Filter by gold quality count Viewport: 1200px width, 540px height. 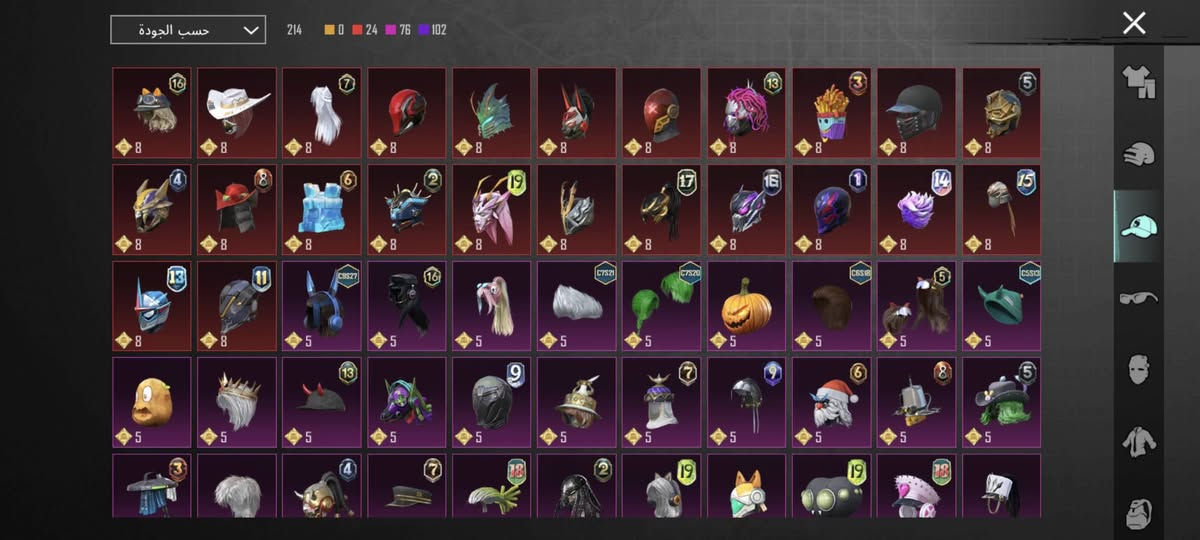tap(334, 30)
